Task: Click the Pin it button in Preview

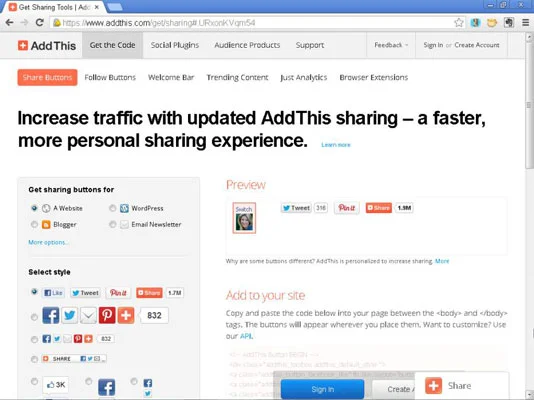Action: pos(347,208)
